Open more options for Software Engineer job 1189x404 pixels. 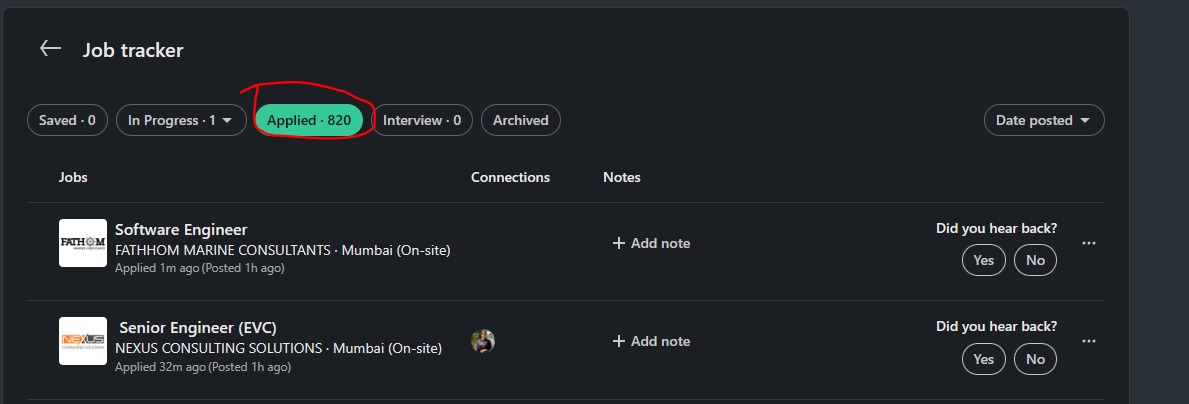pyautogui.click(x=1089, y=243)
